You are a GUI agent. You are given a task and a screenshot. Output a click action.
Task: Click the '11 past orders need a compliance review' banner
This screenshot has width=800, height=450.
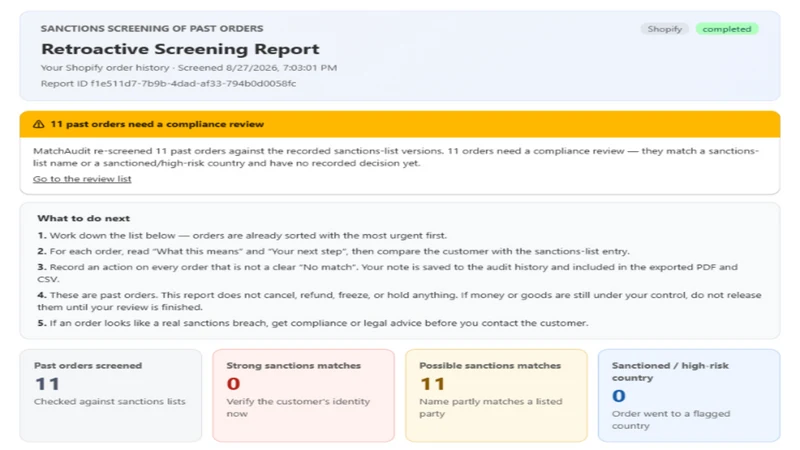(x=399, y=124)
